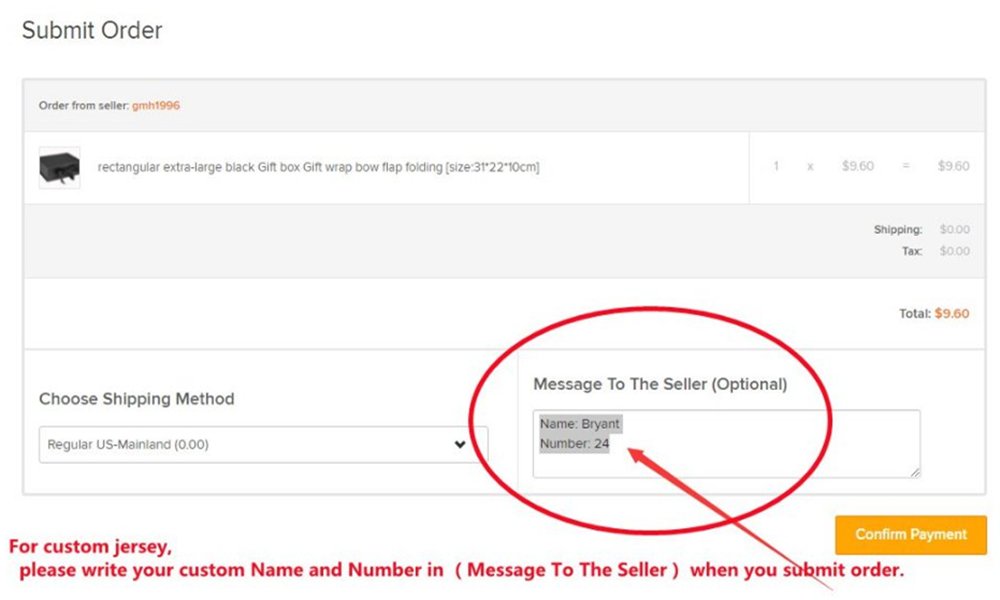Click the Total $9.60 amount

[x=952, y=313]
